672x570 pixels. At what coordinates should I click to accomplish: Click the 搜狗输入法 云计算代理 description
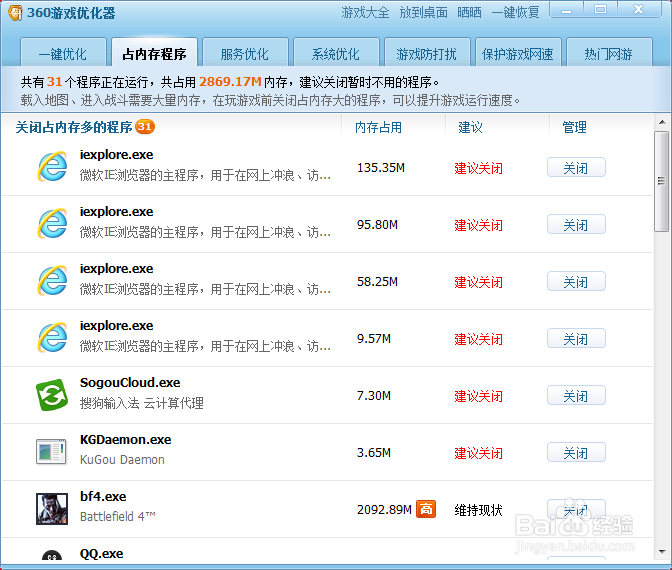pos(141,403)
